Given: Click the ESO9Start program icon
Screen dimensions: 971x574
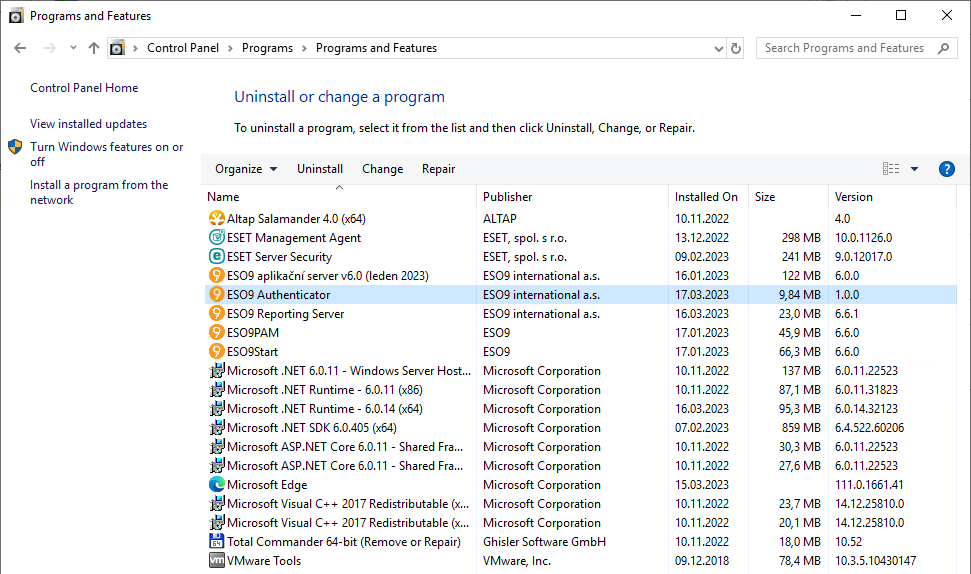Looking at the screenshot, I should tap(216, 351).
